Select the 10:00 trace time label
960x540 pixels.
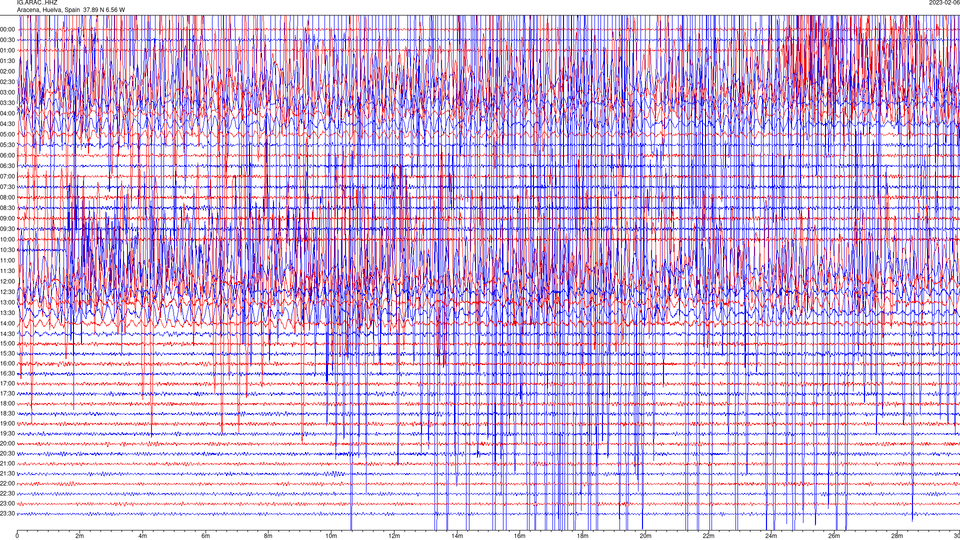[7, 239]
